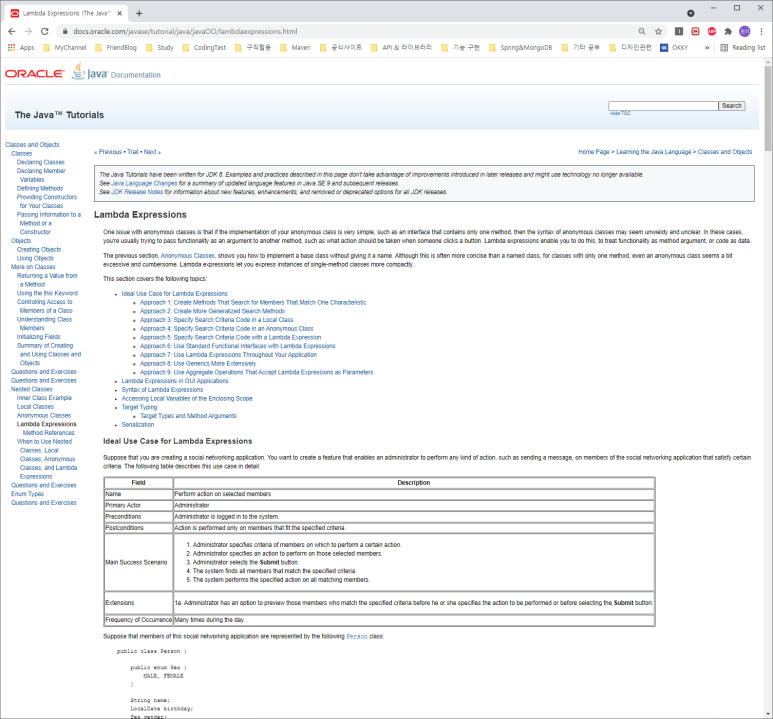Open Java Language Changes link
This screenshot has width=773, height=719.
144,183
